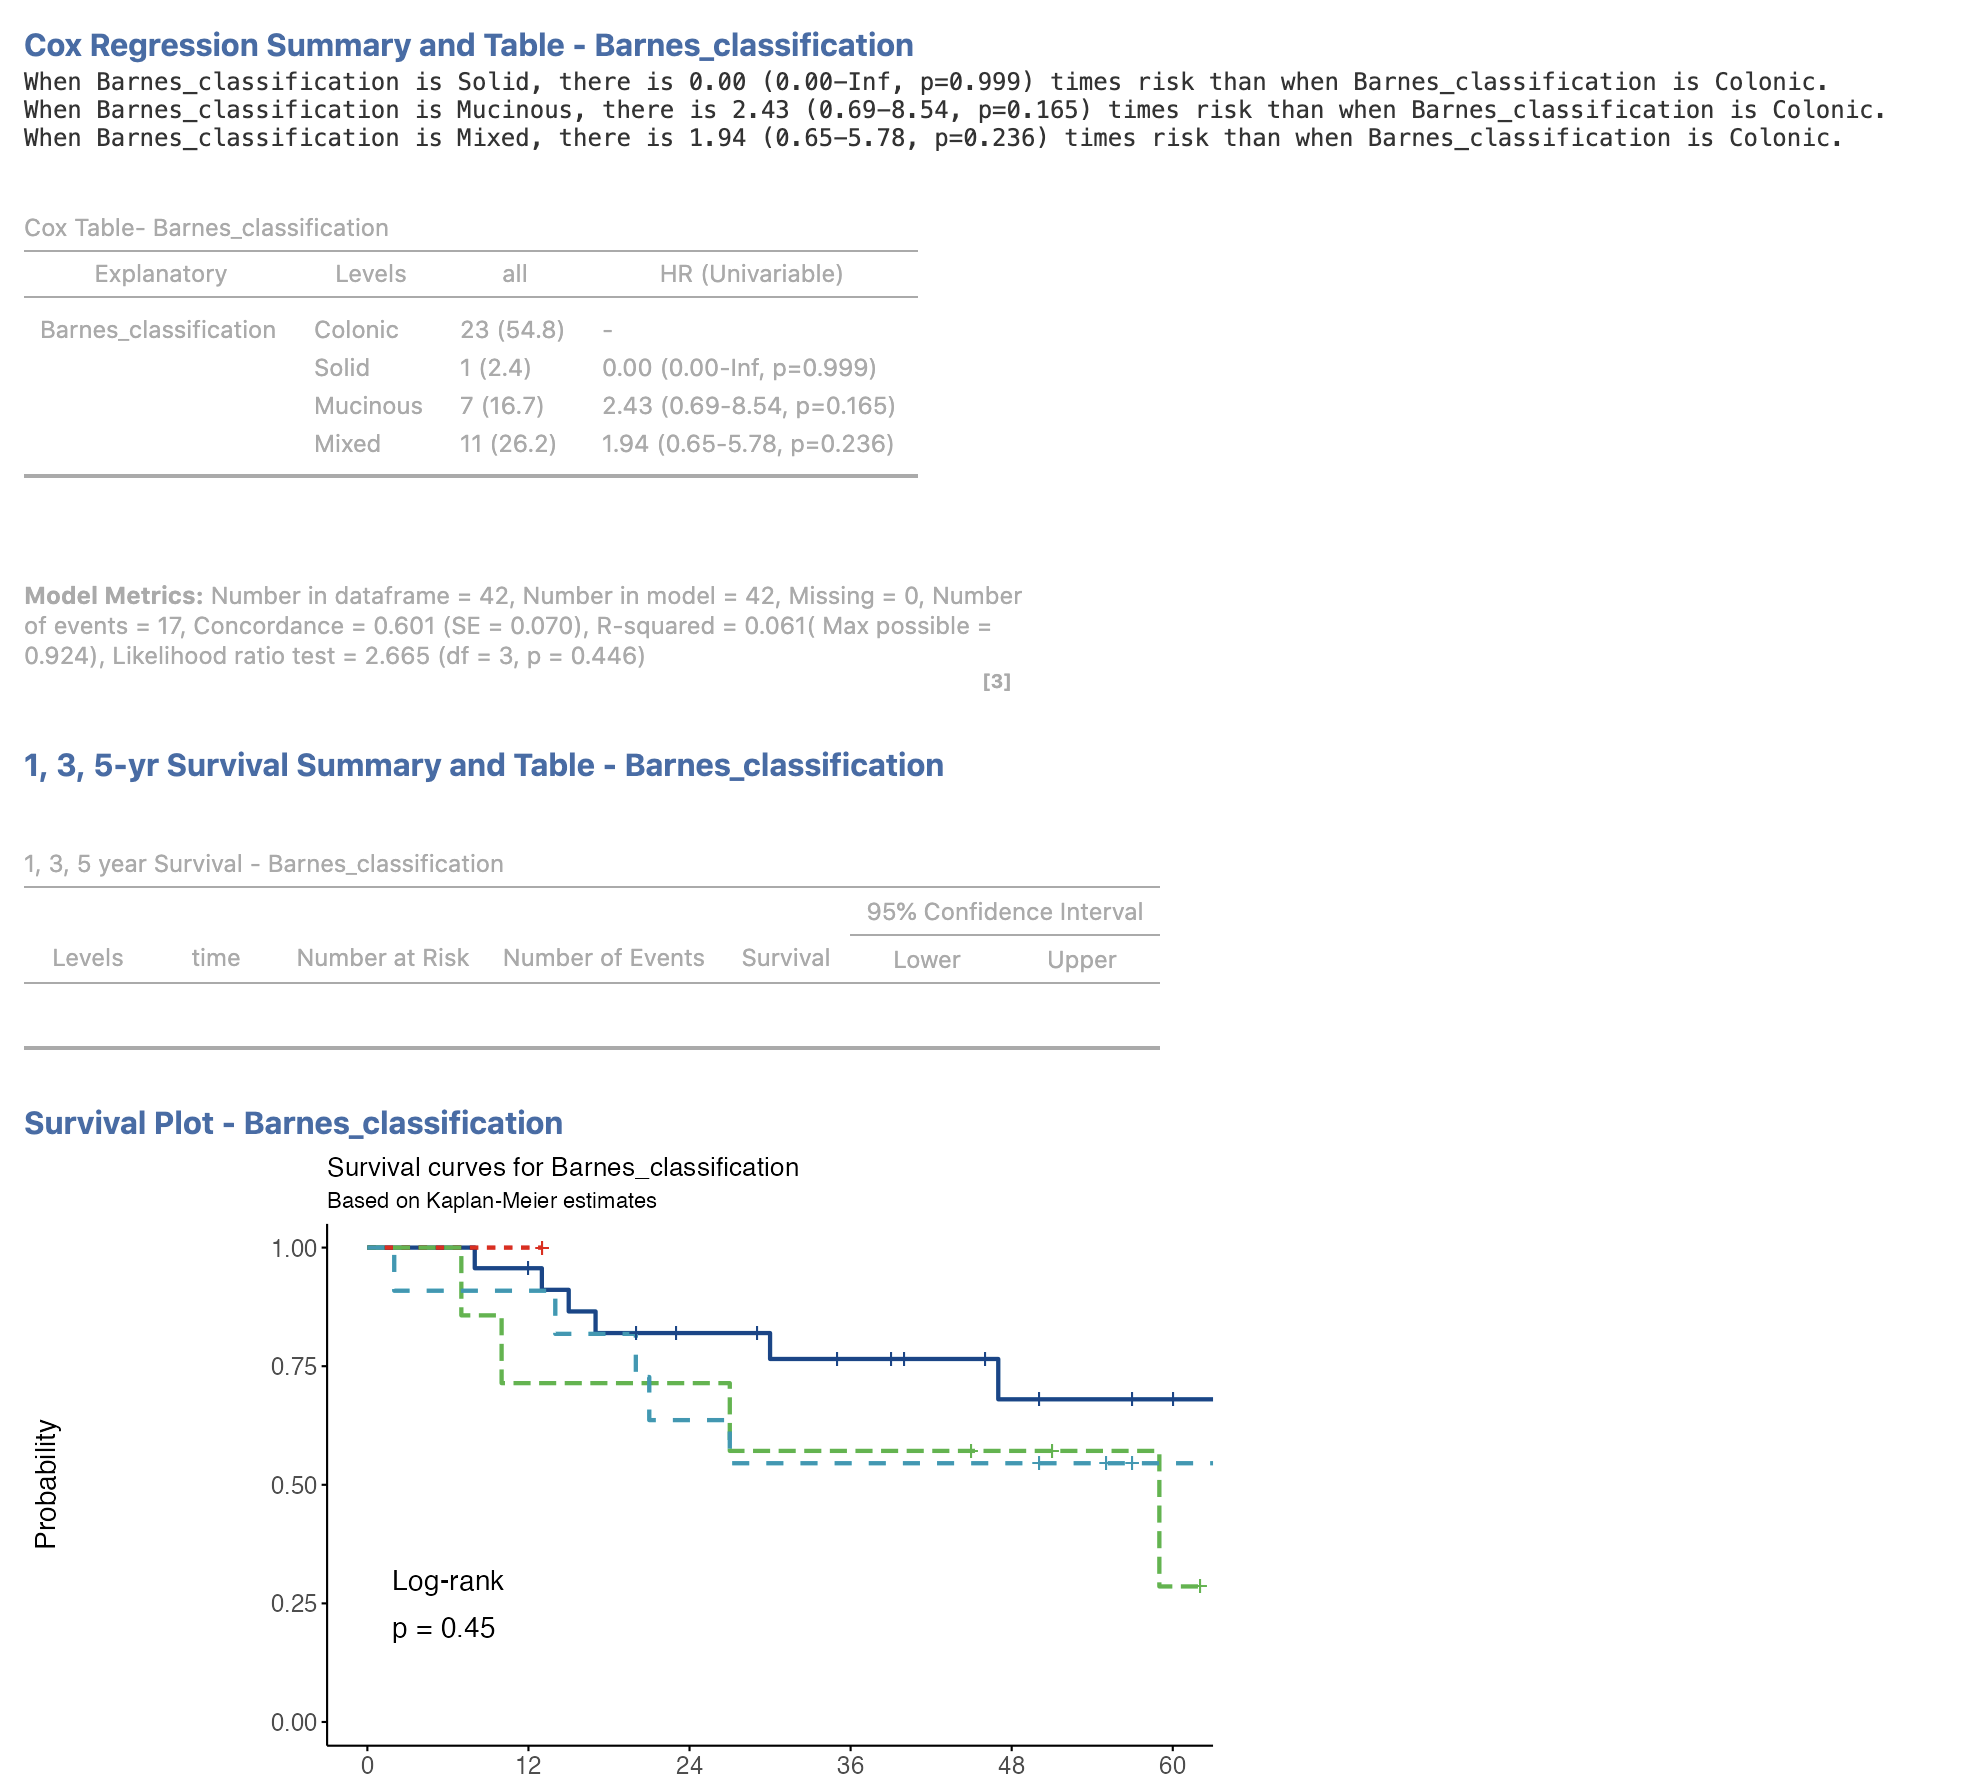Click the 12 x-axis tick label
The image size is (1964, 1784).
tap(528, 1766)
